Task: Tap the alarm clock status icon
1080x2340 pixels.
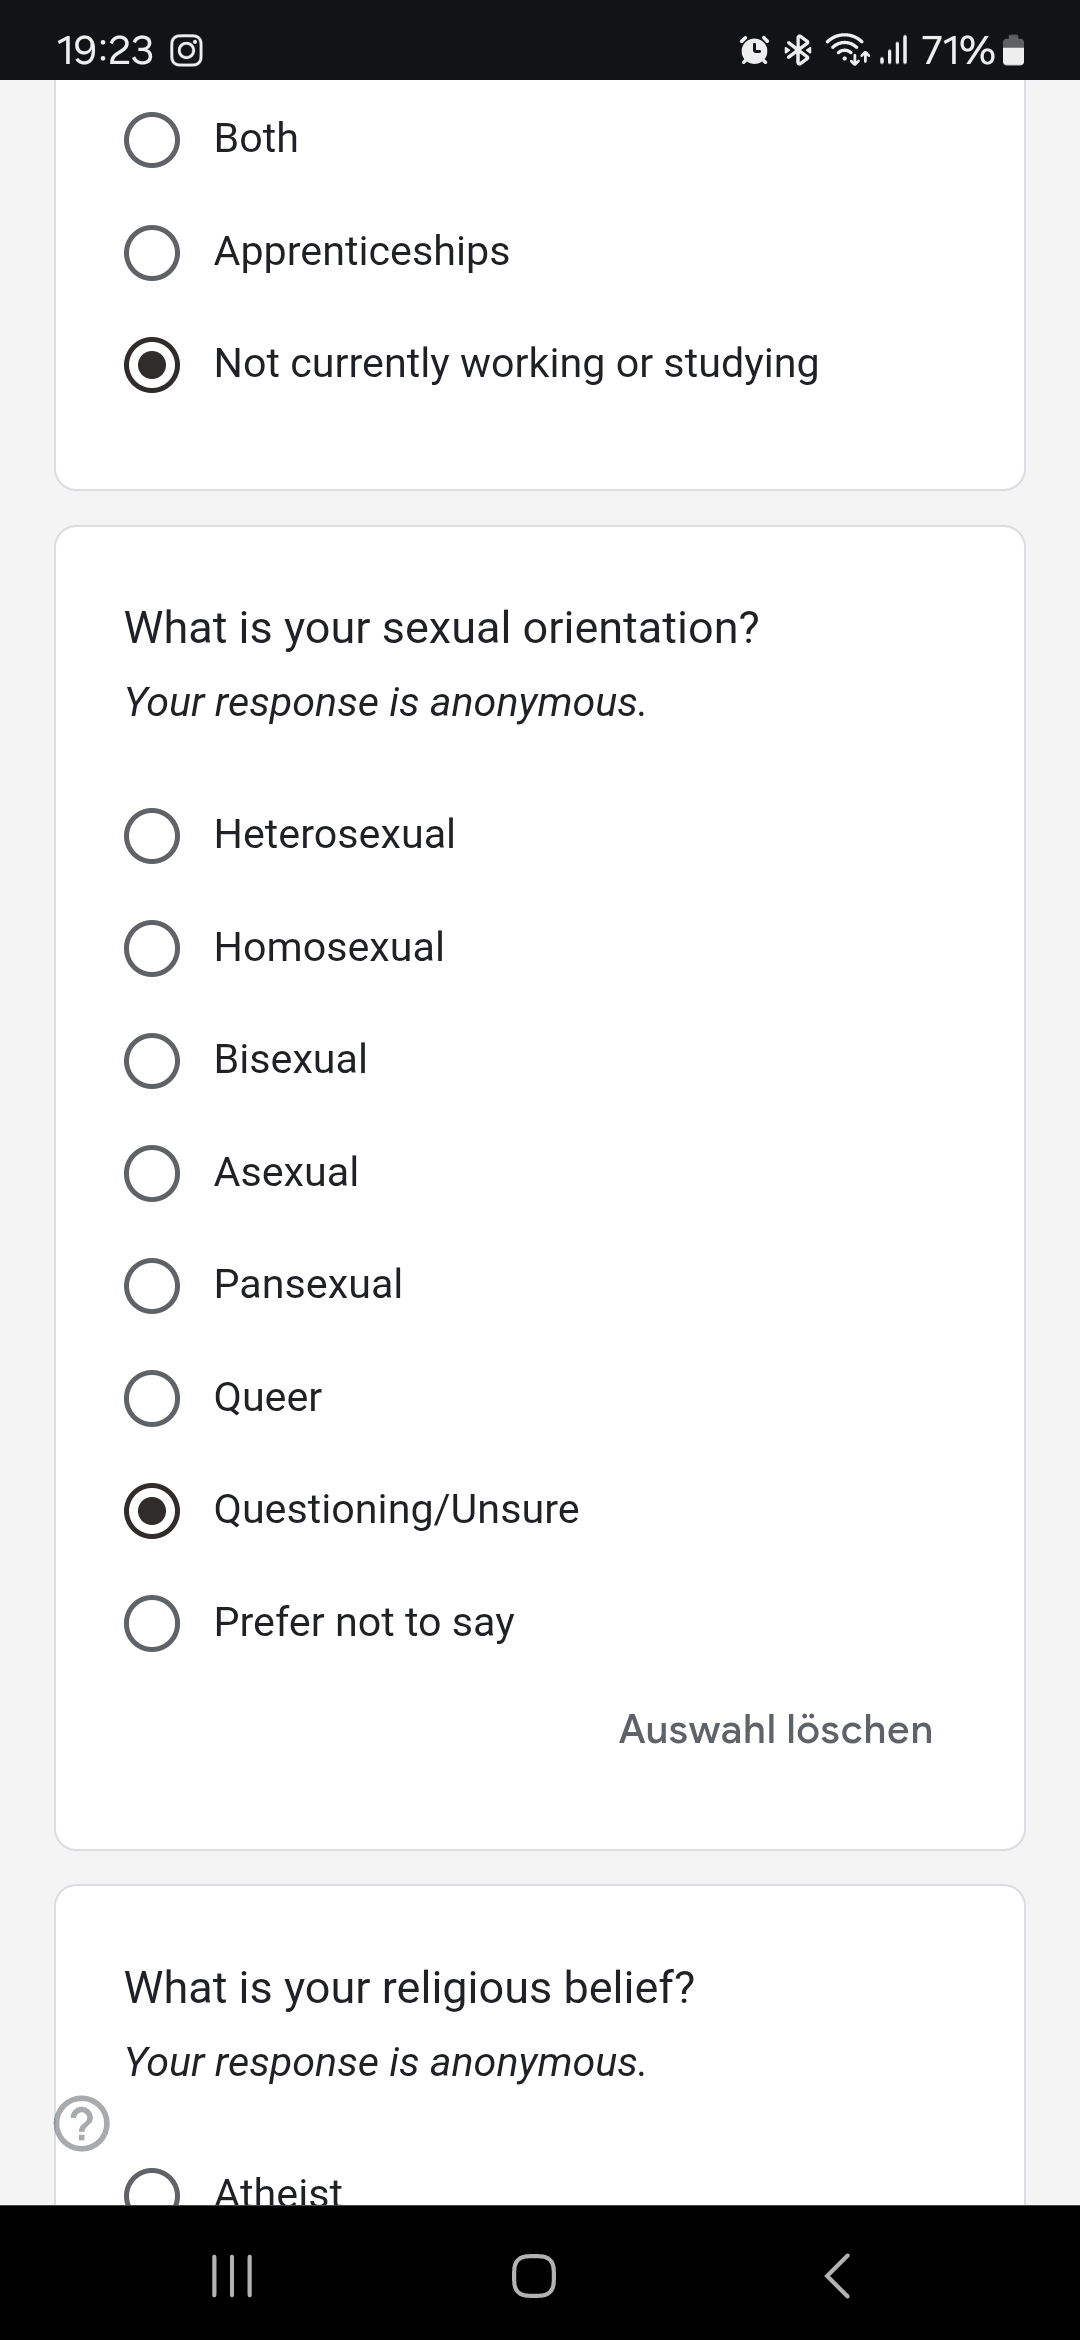Action: pyautogui.click(x=754, y=50)
